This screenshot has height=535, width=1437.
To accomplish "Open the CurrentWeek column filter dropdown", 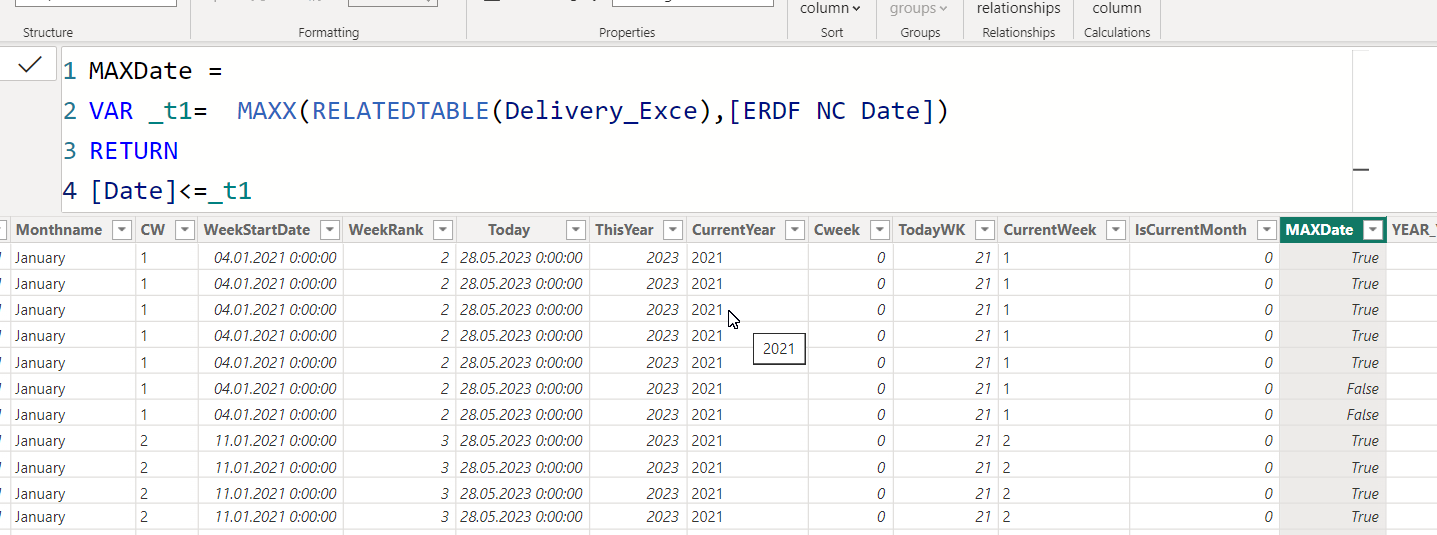I will click(1115, 230).
